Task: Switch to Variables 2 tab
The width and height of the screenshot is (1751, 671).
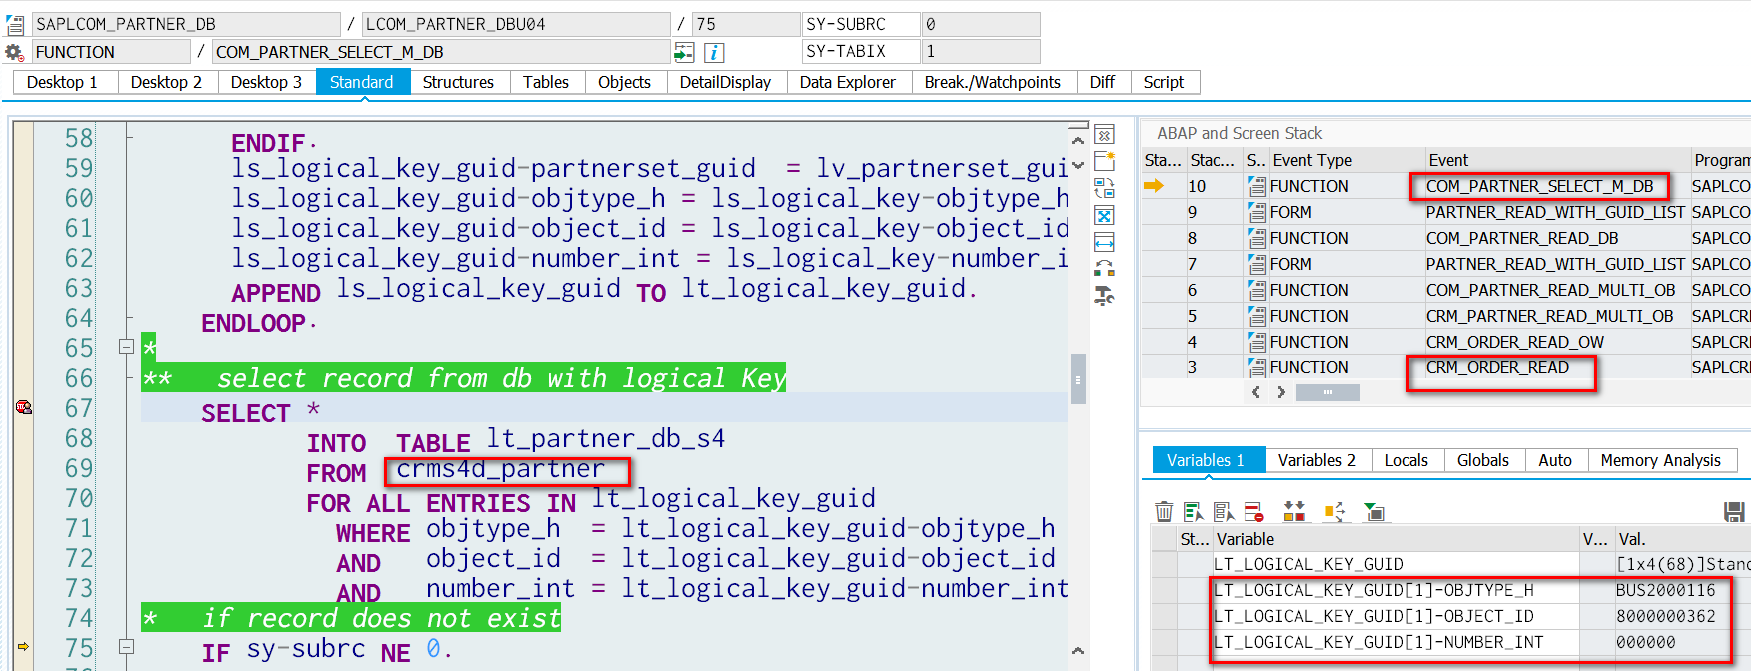Action: pos(1317,460)
